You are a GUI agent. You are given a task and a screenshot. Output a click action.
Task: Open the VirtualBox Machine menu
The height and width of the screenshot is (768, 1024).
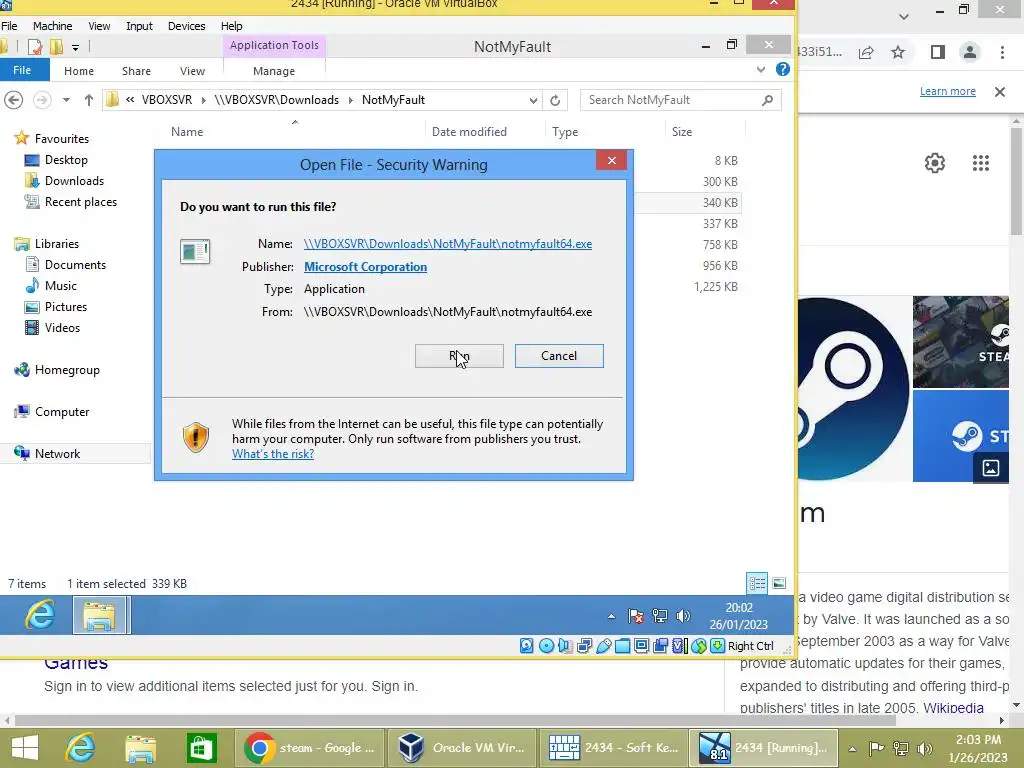52,26
